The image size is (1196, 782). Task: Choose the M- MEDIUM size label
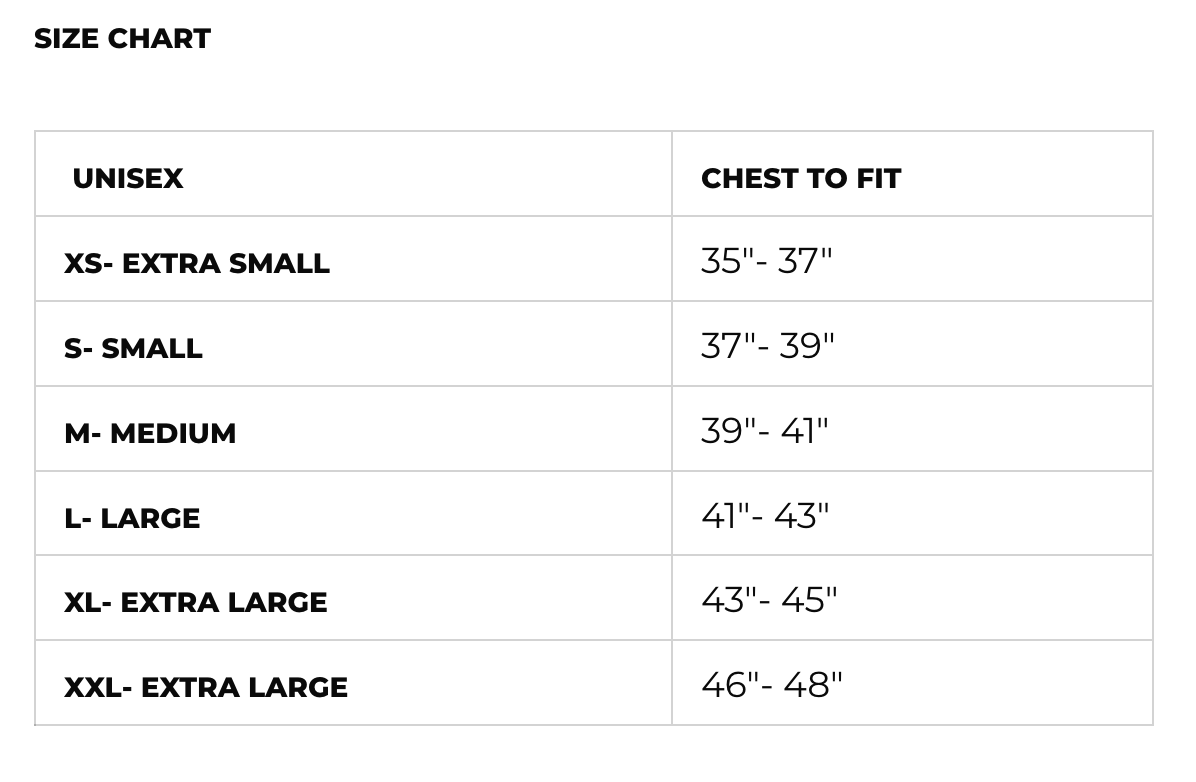point(150,434)
